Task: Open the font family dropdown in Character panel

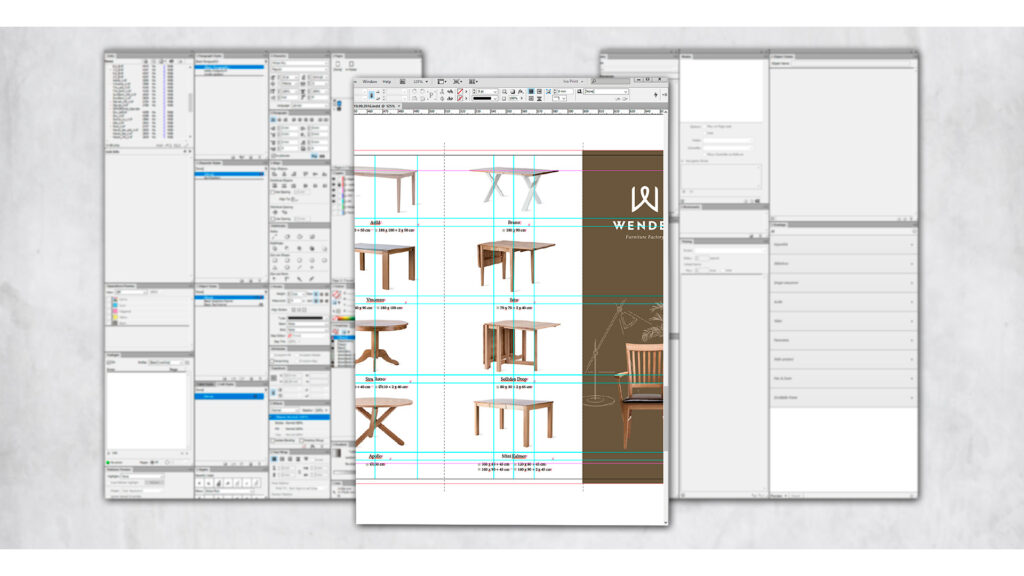Action: tap(299, 63)
